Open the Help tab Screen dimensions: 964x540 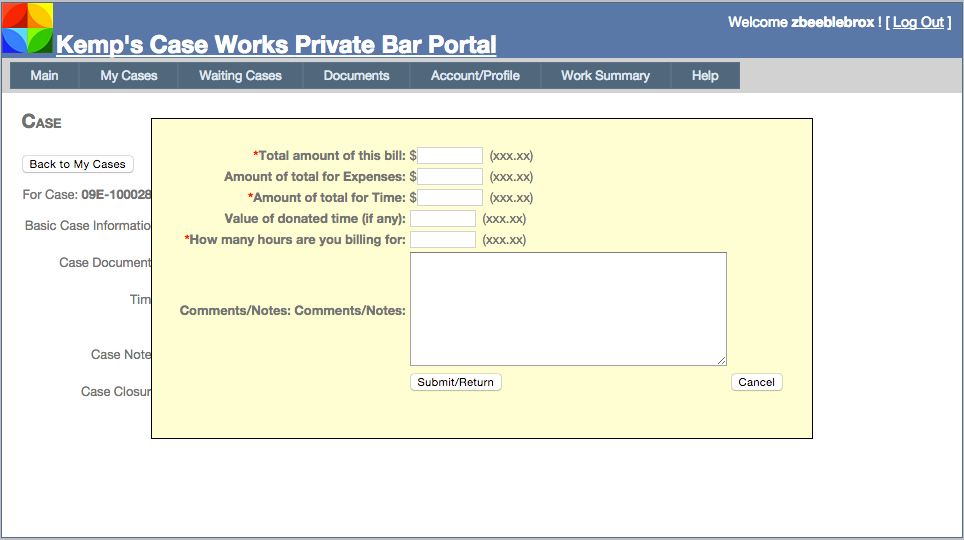(x=705, y=75)
